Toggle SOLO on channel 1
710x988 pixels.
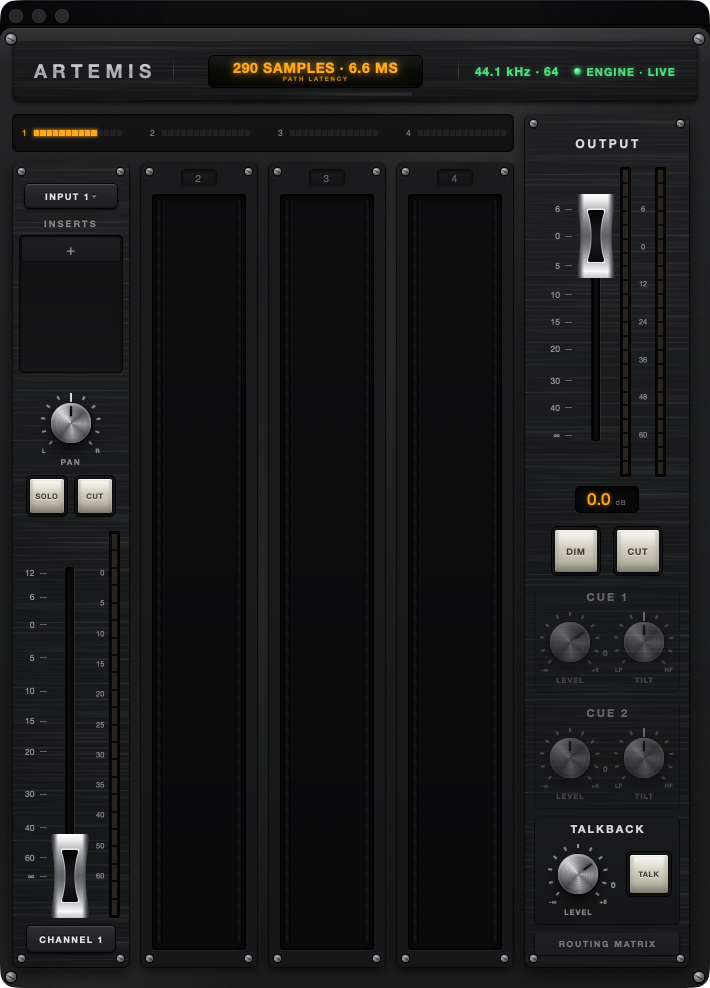[47, 496]
